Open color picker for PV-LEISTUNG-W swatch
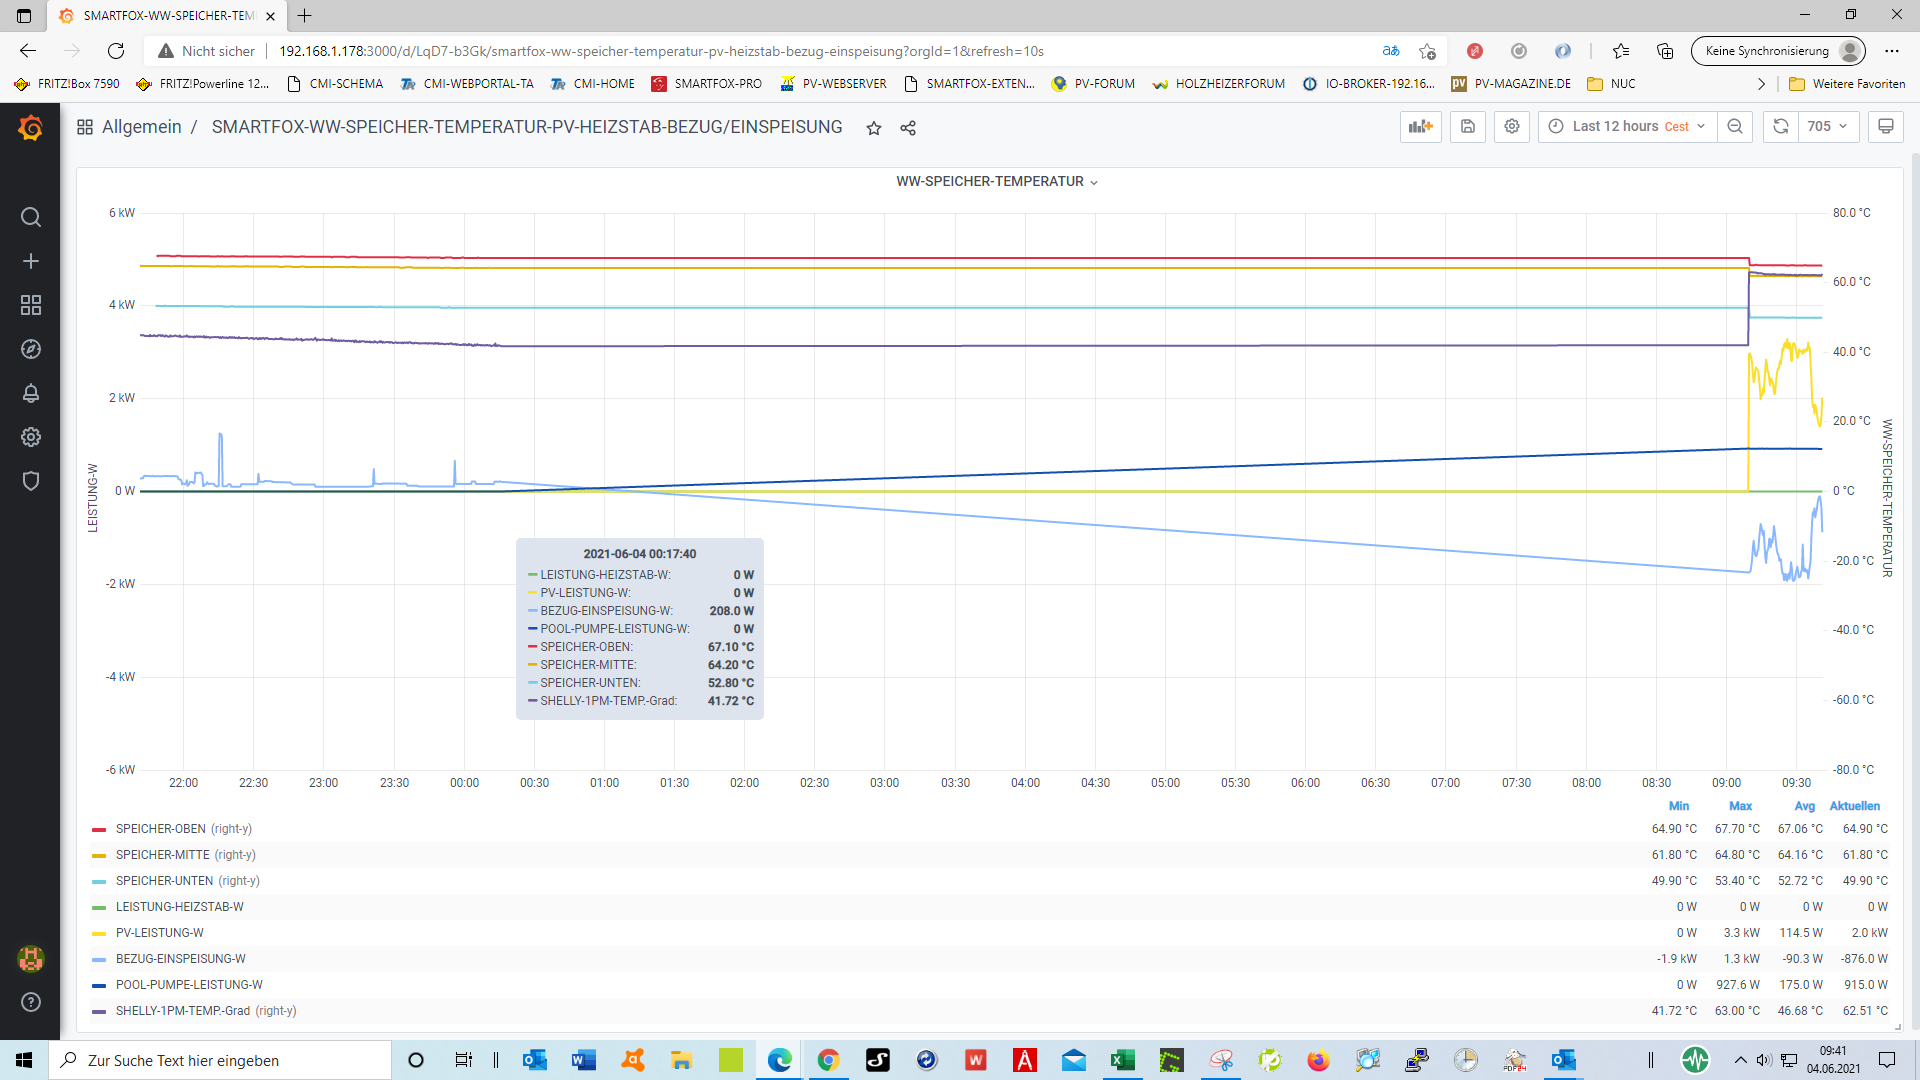This screenshot has width=1920, height=1080. 99,934
